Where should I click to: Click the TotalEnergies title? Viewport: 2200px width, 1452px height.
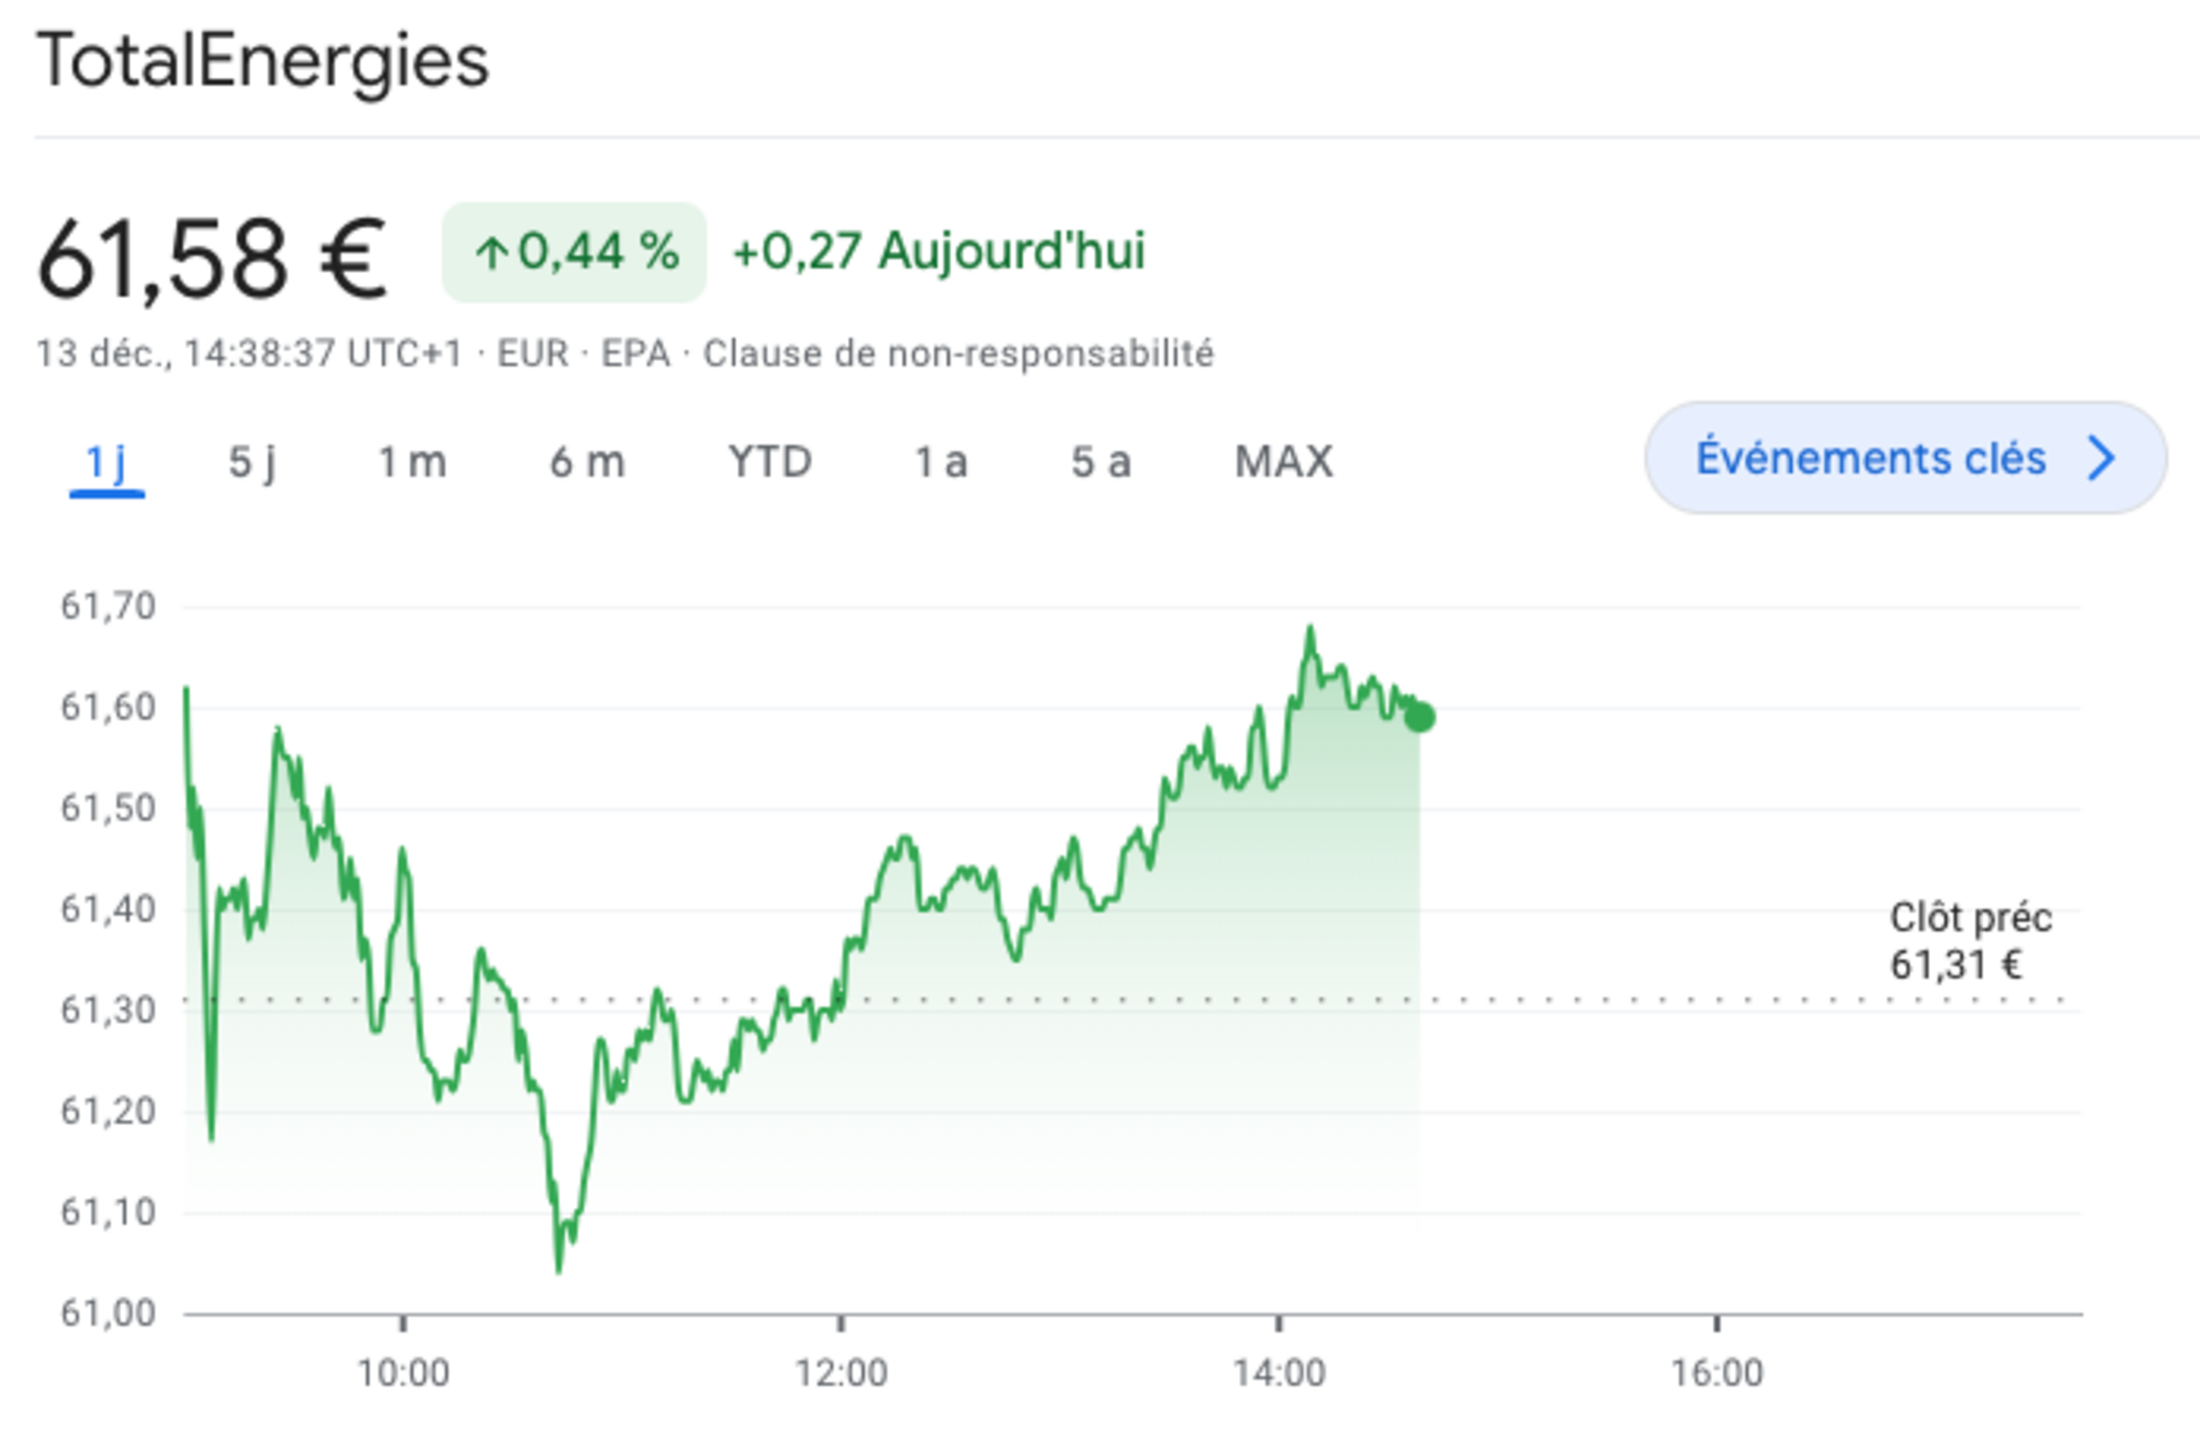pos(263,62)
